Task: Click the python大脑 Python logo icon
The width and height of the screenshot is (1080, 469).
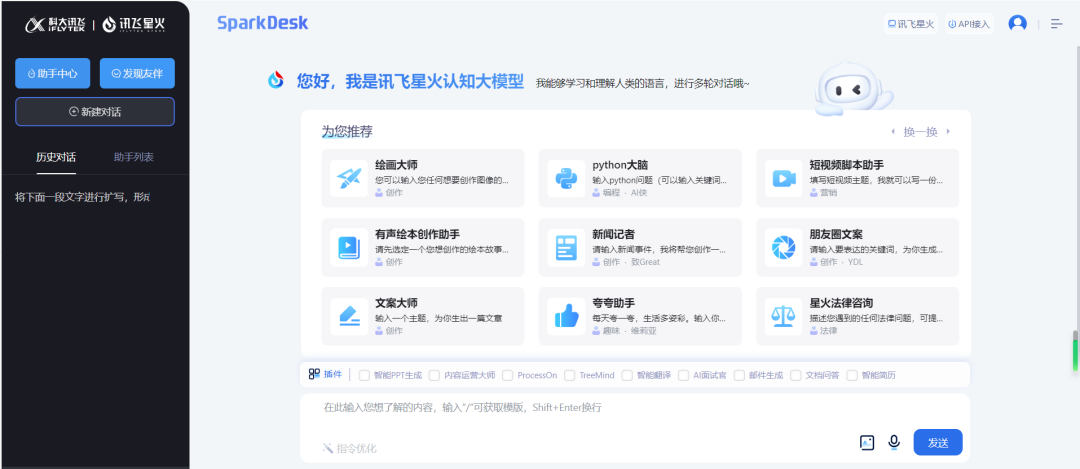Action: [x=566, y=178]
